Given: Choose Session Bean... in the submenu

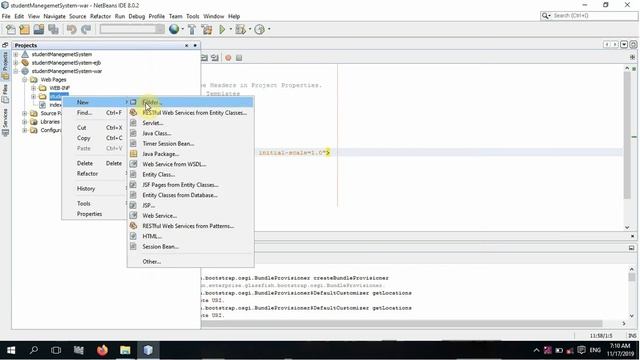Looking at the screenshot, I should point(190,247).
